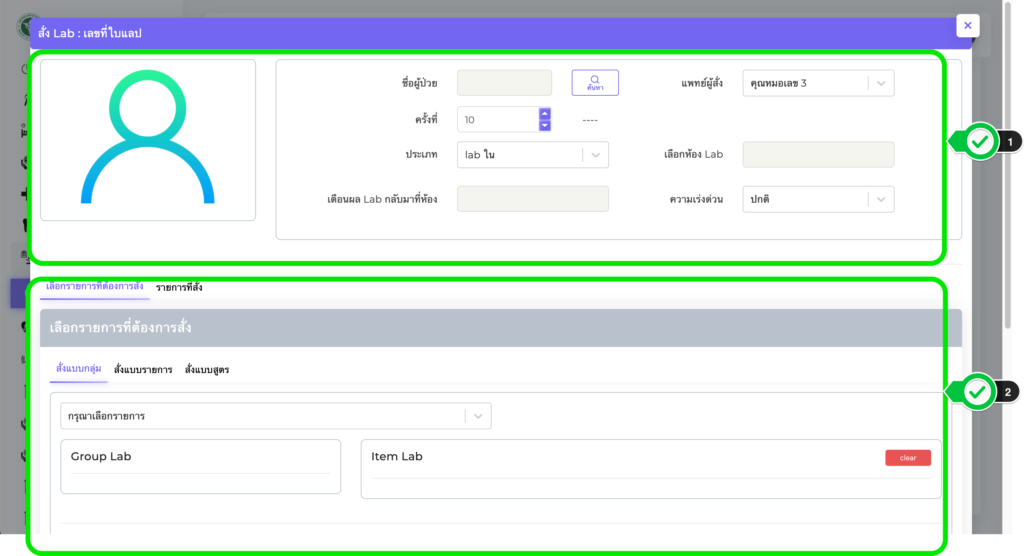Screen dimensions: 1024x556
Task: Close the Lab order dialog with X
Action: pyautogui.click(x=967, y=26)
